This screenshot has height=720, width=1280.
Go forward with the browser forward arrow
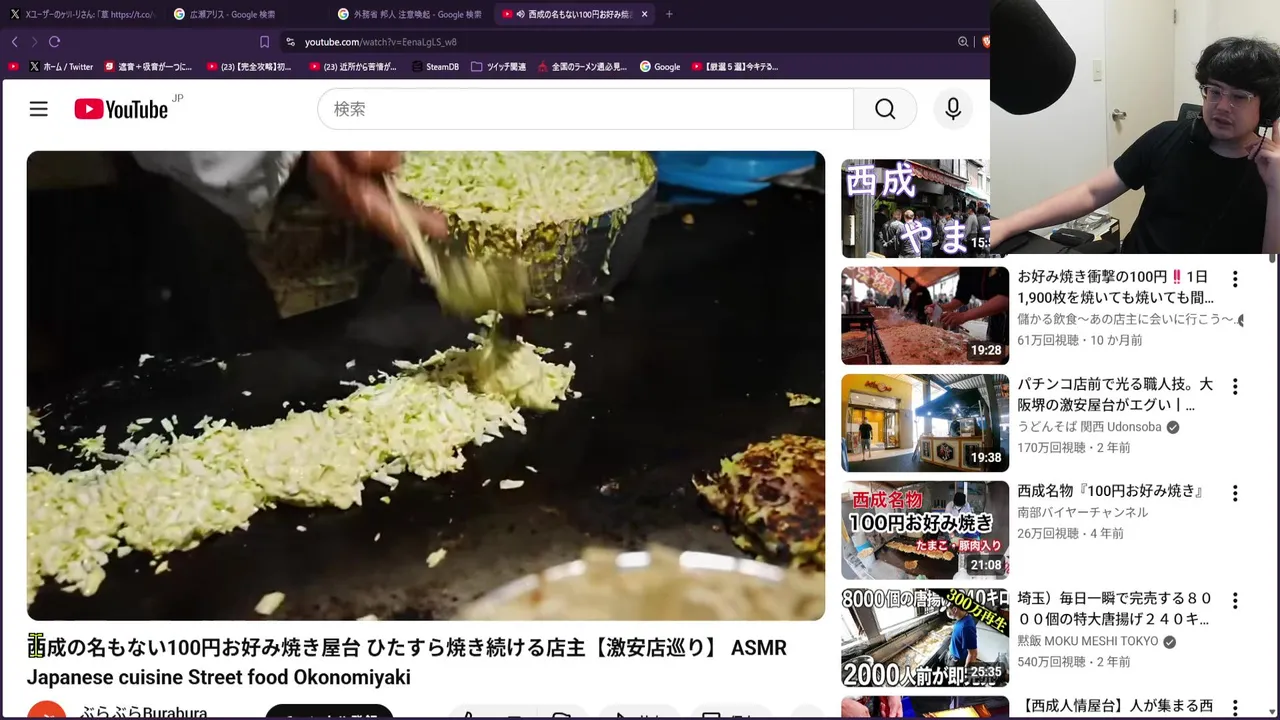click(34, 42)
